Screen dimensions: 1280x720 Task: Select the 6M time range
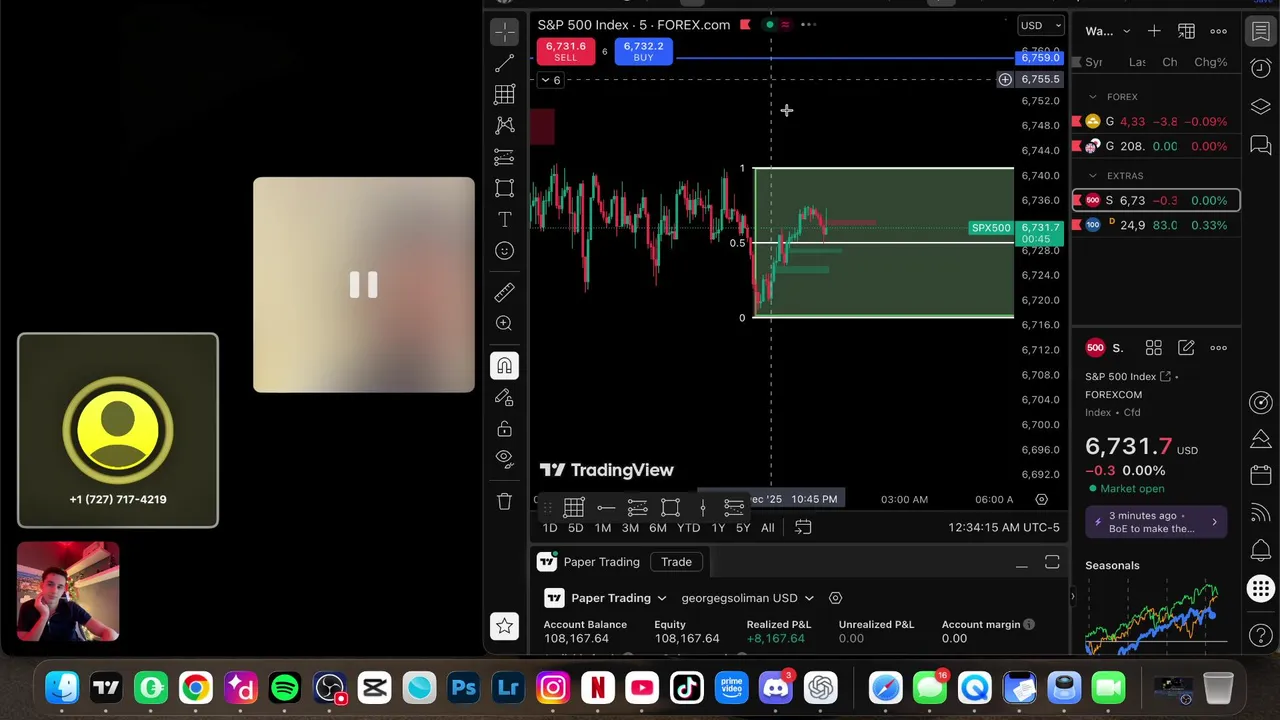pos(657,527)
